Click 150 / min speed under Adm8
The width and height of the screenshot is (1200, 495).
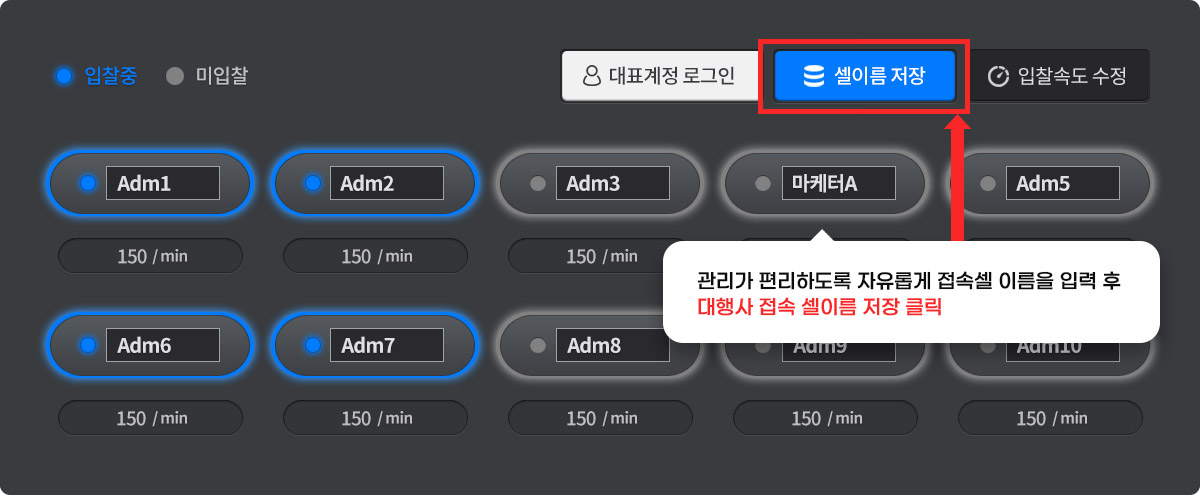click(601, 418)
